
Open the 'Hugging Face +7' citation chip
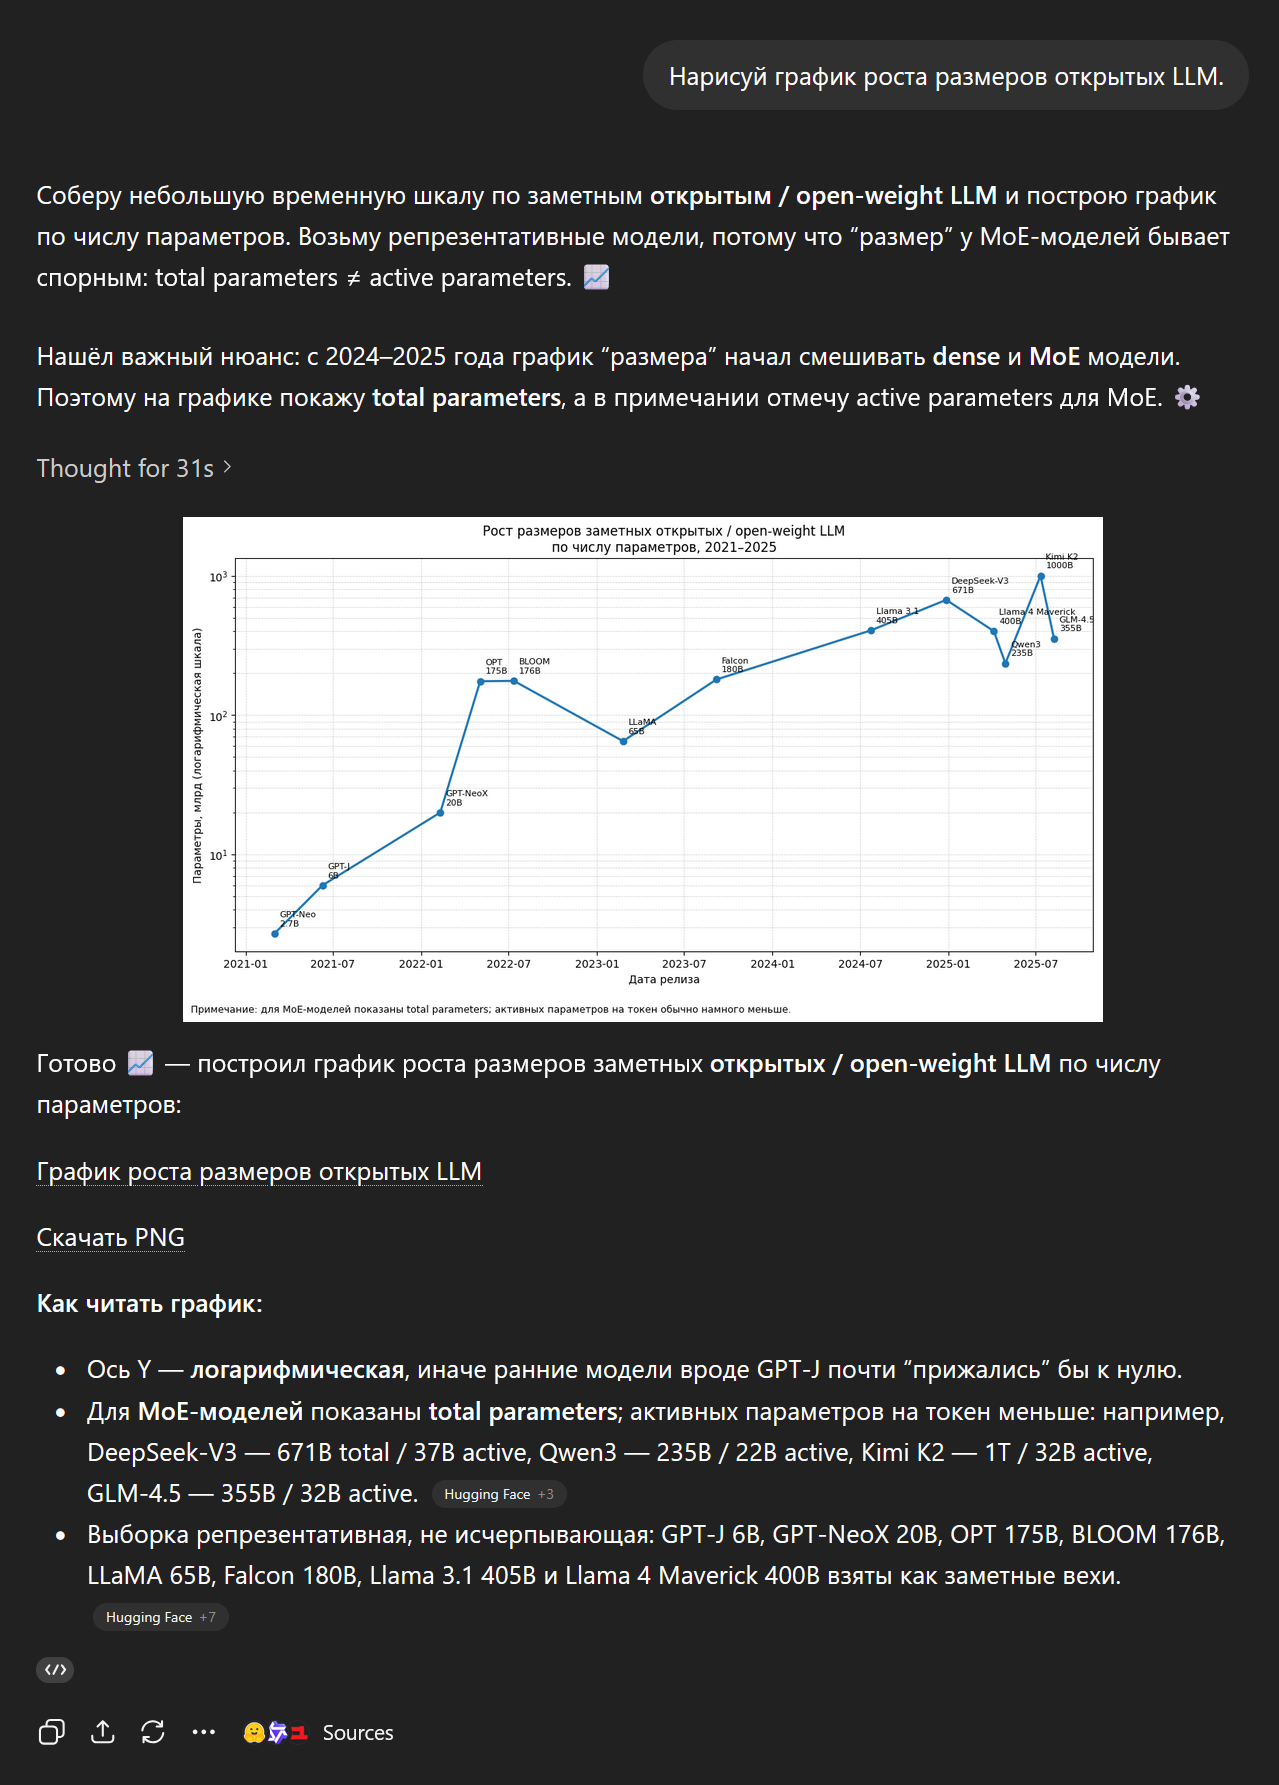click(161, 1617)
